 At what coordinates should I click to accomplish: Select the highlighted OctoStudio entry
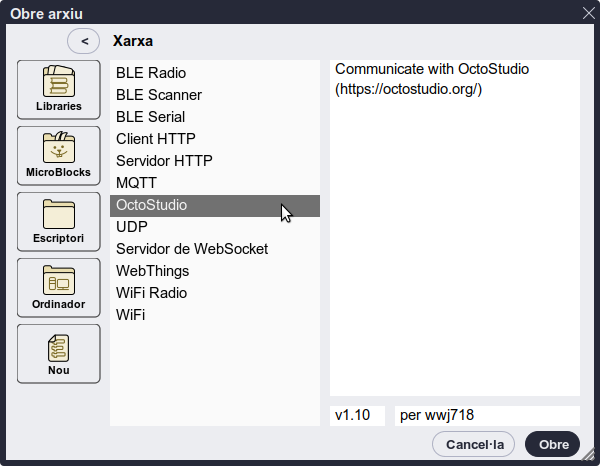pyautogui.click(x=215, y=205)
